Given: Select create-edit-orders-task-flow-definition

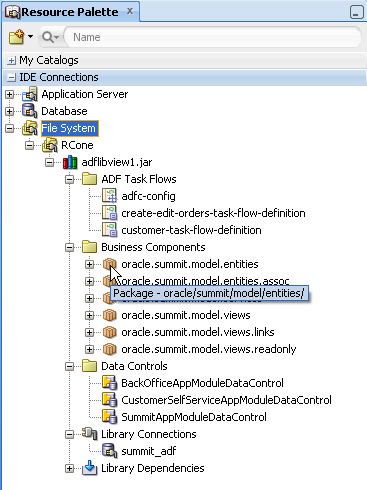Looking at the screenshot, I should click(213, 213).
